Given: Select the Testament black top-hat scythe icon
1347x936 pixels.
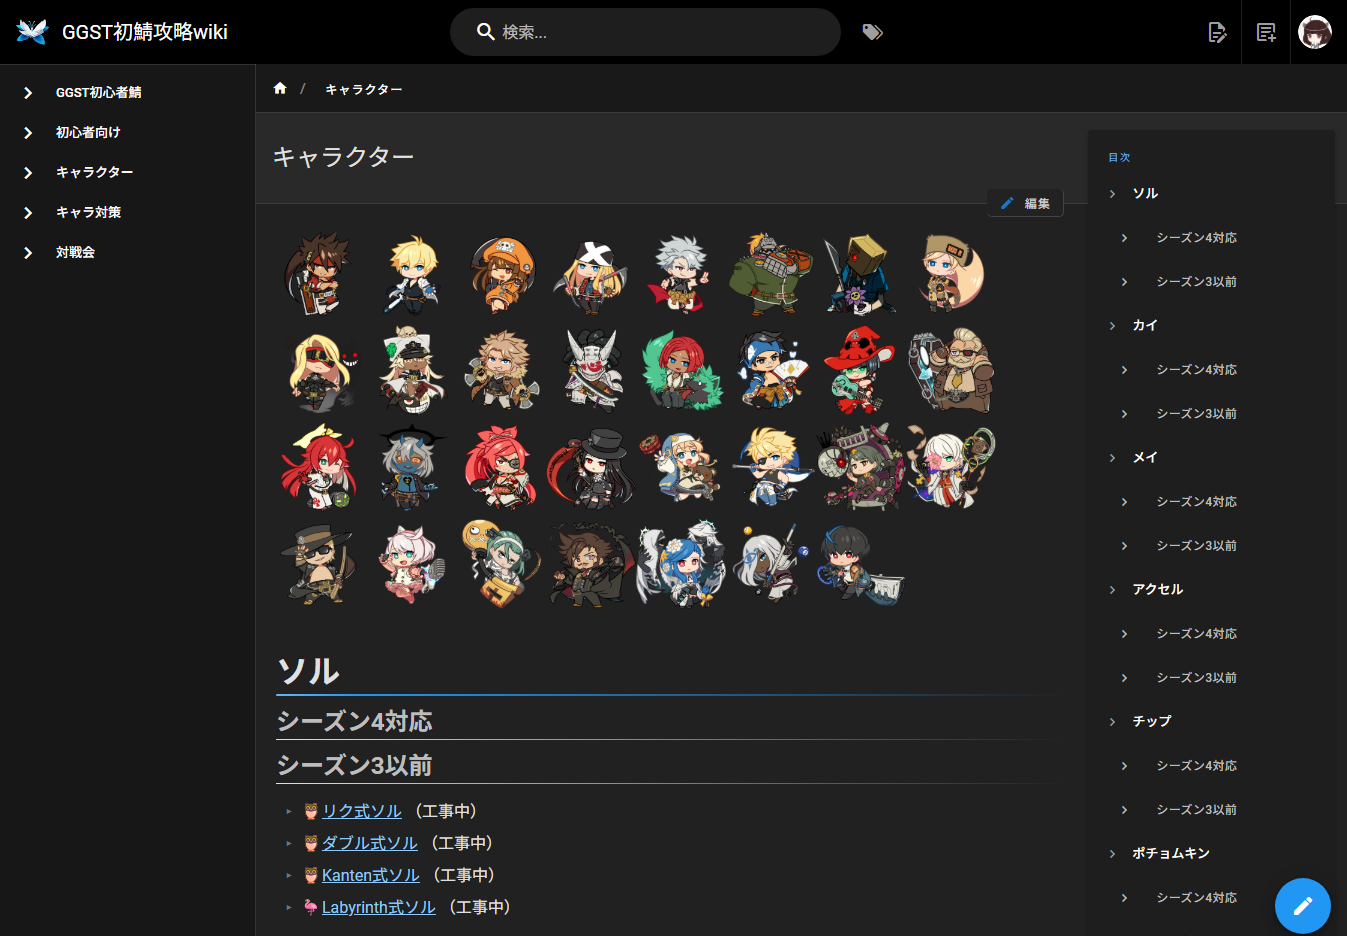Looking at the screenshot, I should pyautogui.click(x=592, y=467).
